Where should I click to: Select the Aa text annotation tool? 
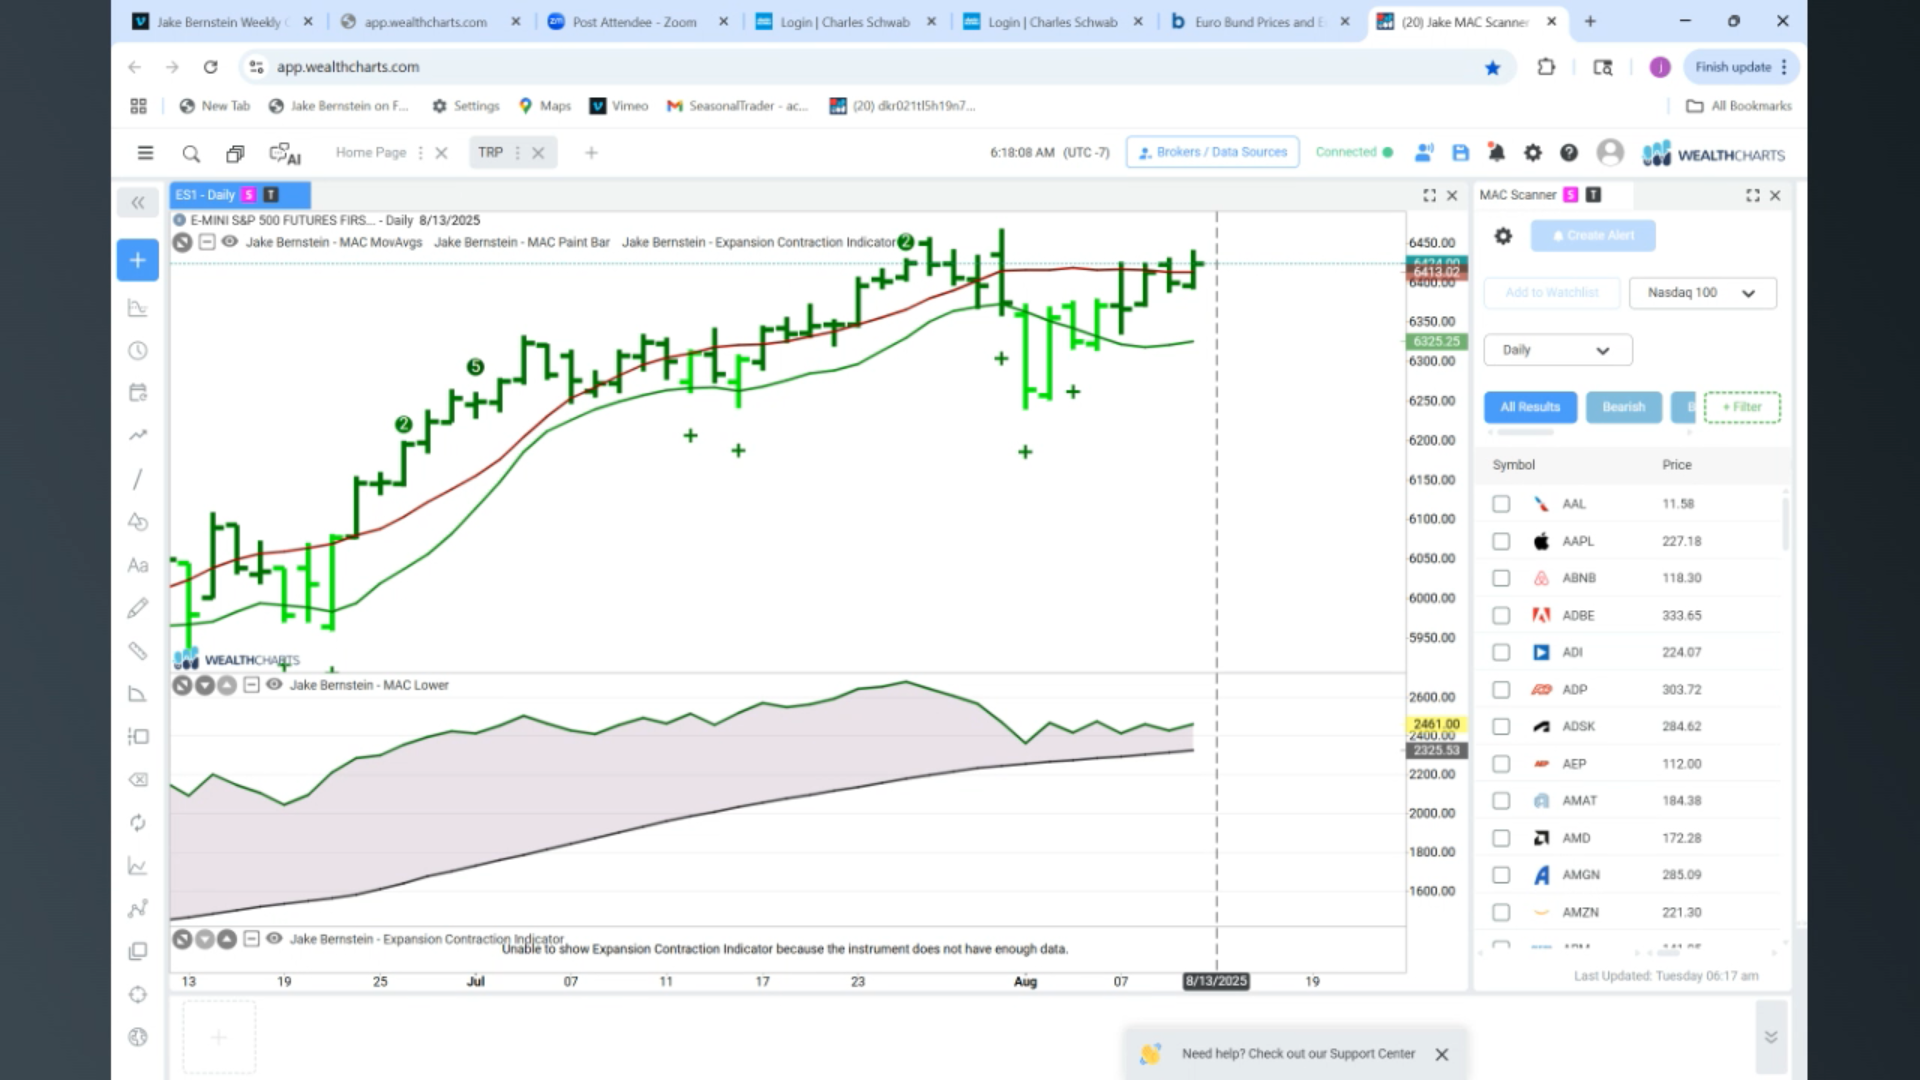138,565
